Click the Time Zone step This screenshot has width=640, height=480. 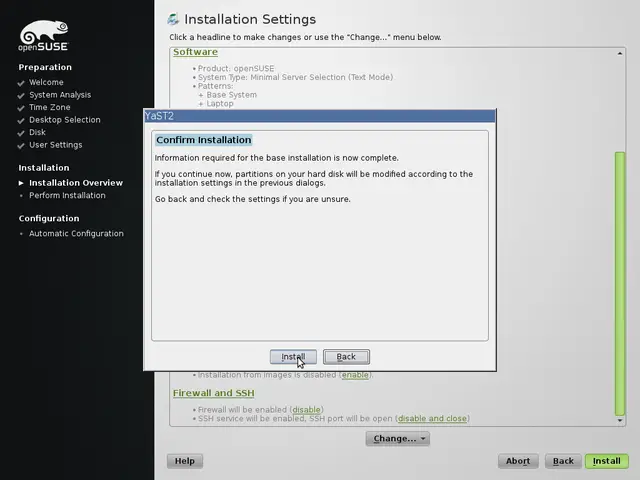(x=50, y=107)
